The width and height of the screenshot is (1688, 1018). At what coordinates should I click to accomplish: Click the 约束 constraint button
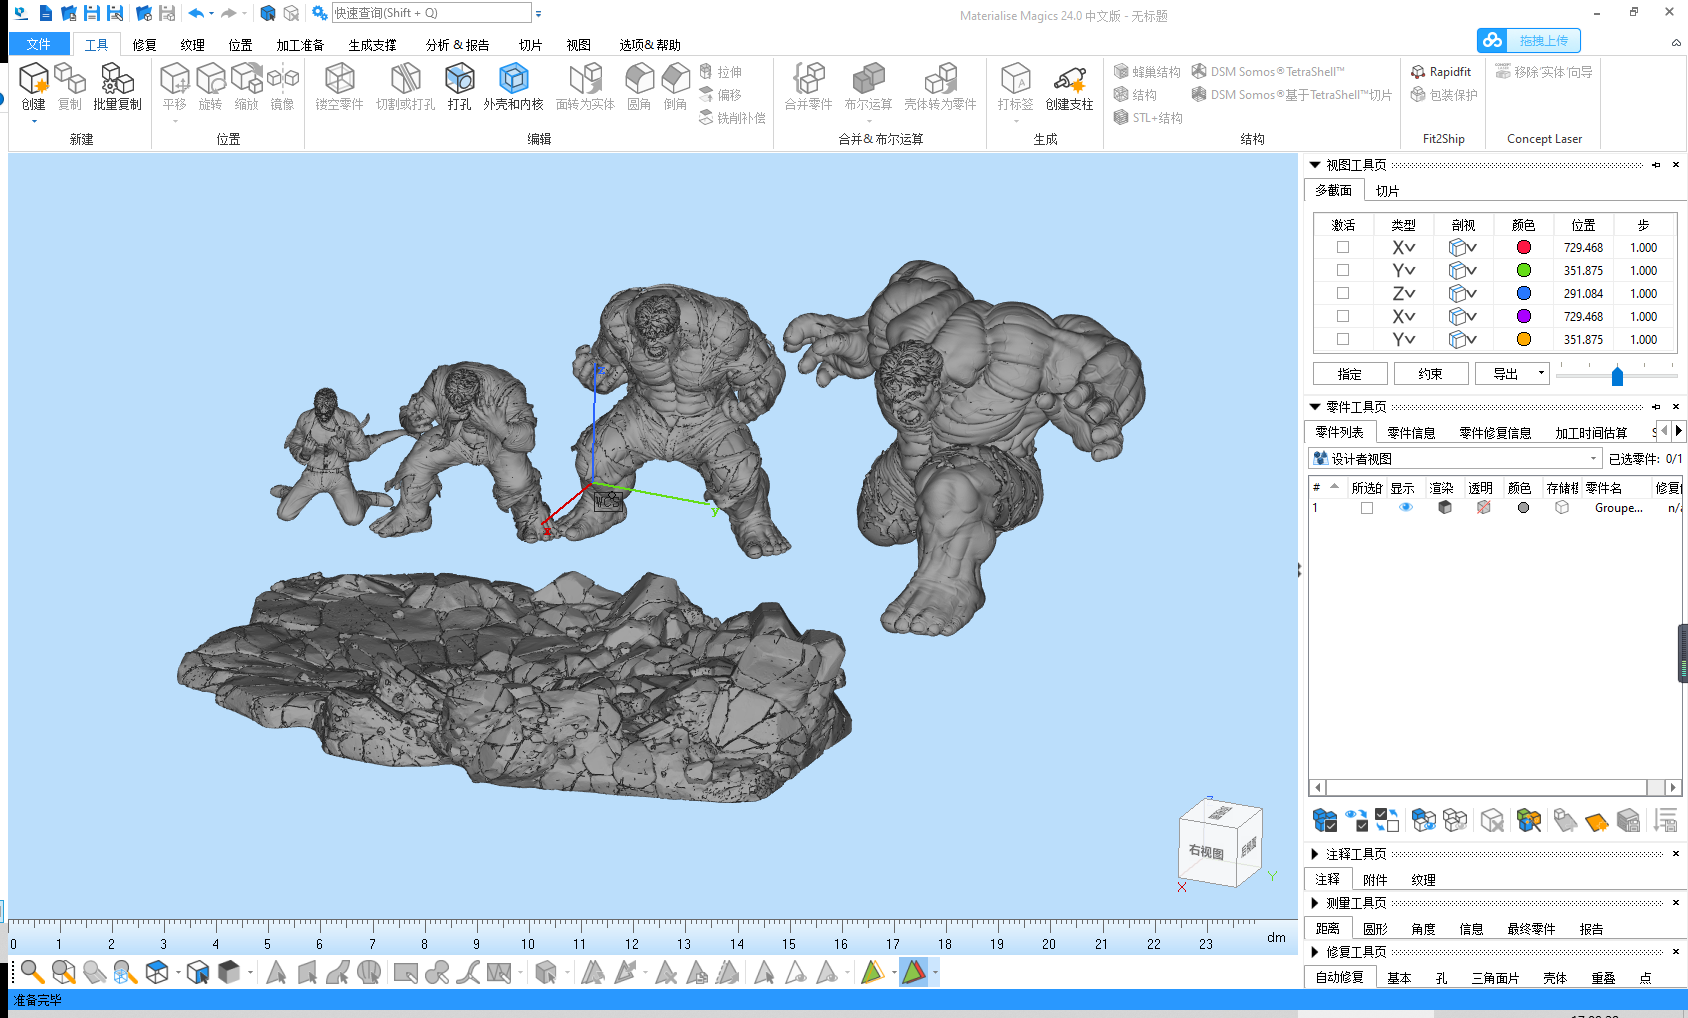[x=1431, y=373]
